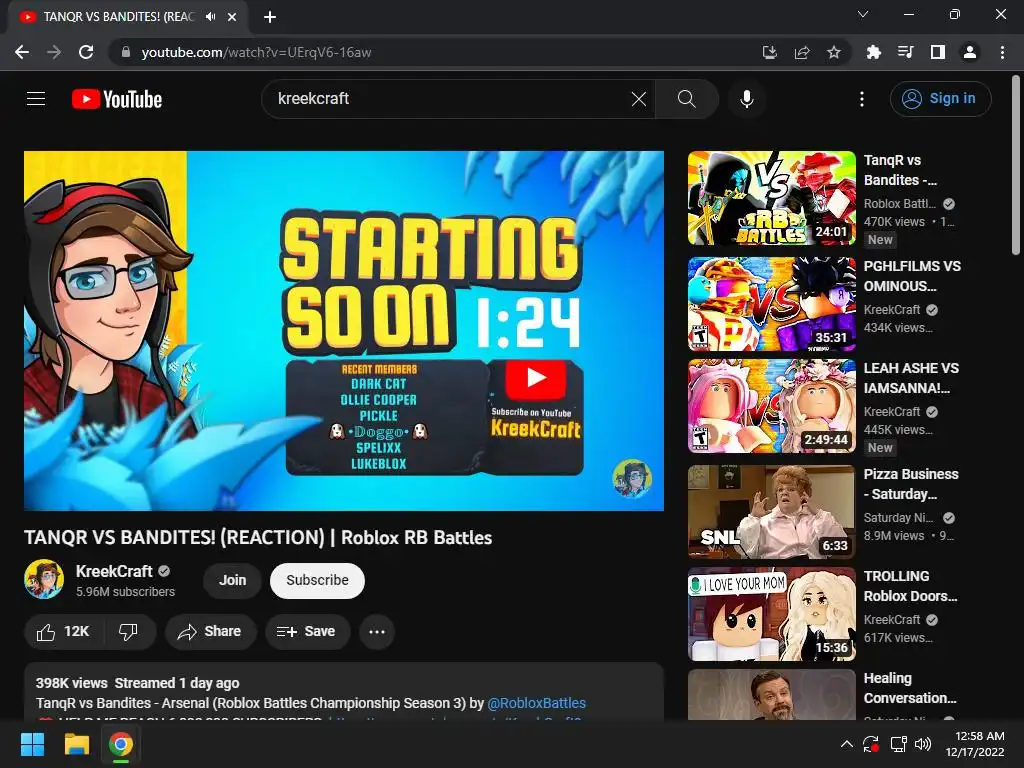The image size is (1024, 768).
Task: Open YouTube settings three-dot menu
Action: [x=862, y=99]
